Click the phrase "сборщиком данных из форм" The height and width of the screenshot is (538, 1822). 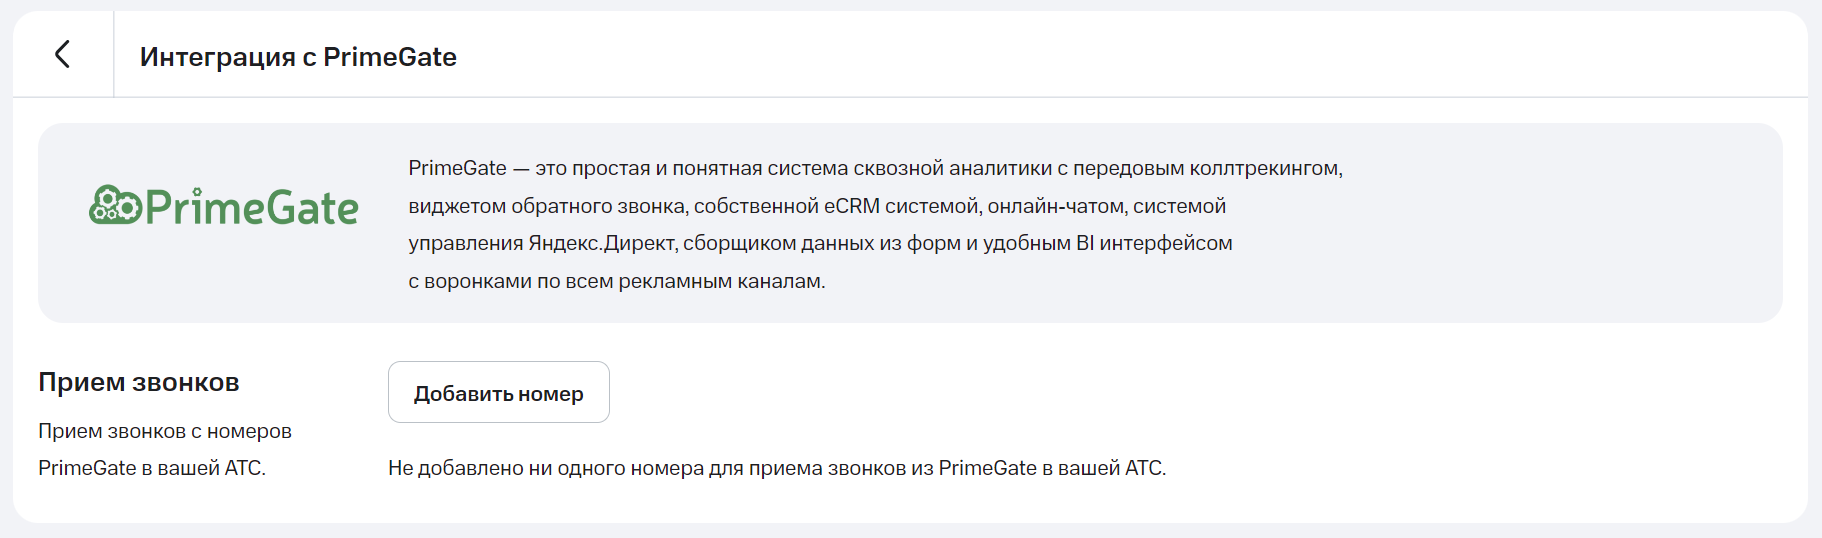[x=793, y=243]
